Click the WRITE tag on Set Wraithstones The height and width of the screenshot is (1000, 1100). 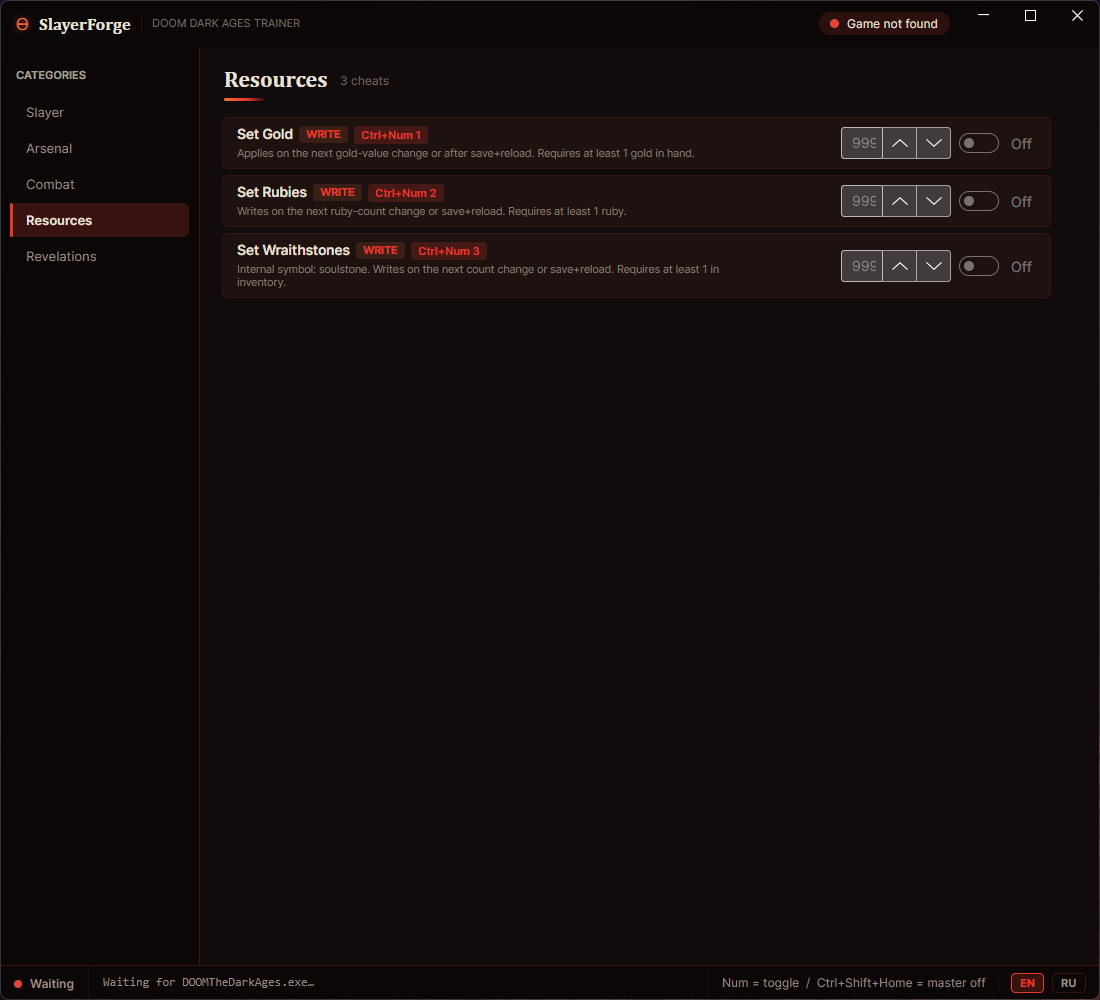tap(380, 251)
